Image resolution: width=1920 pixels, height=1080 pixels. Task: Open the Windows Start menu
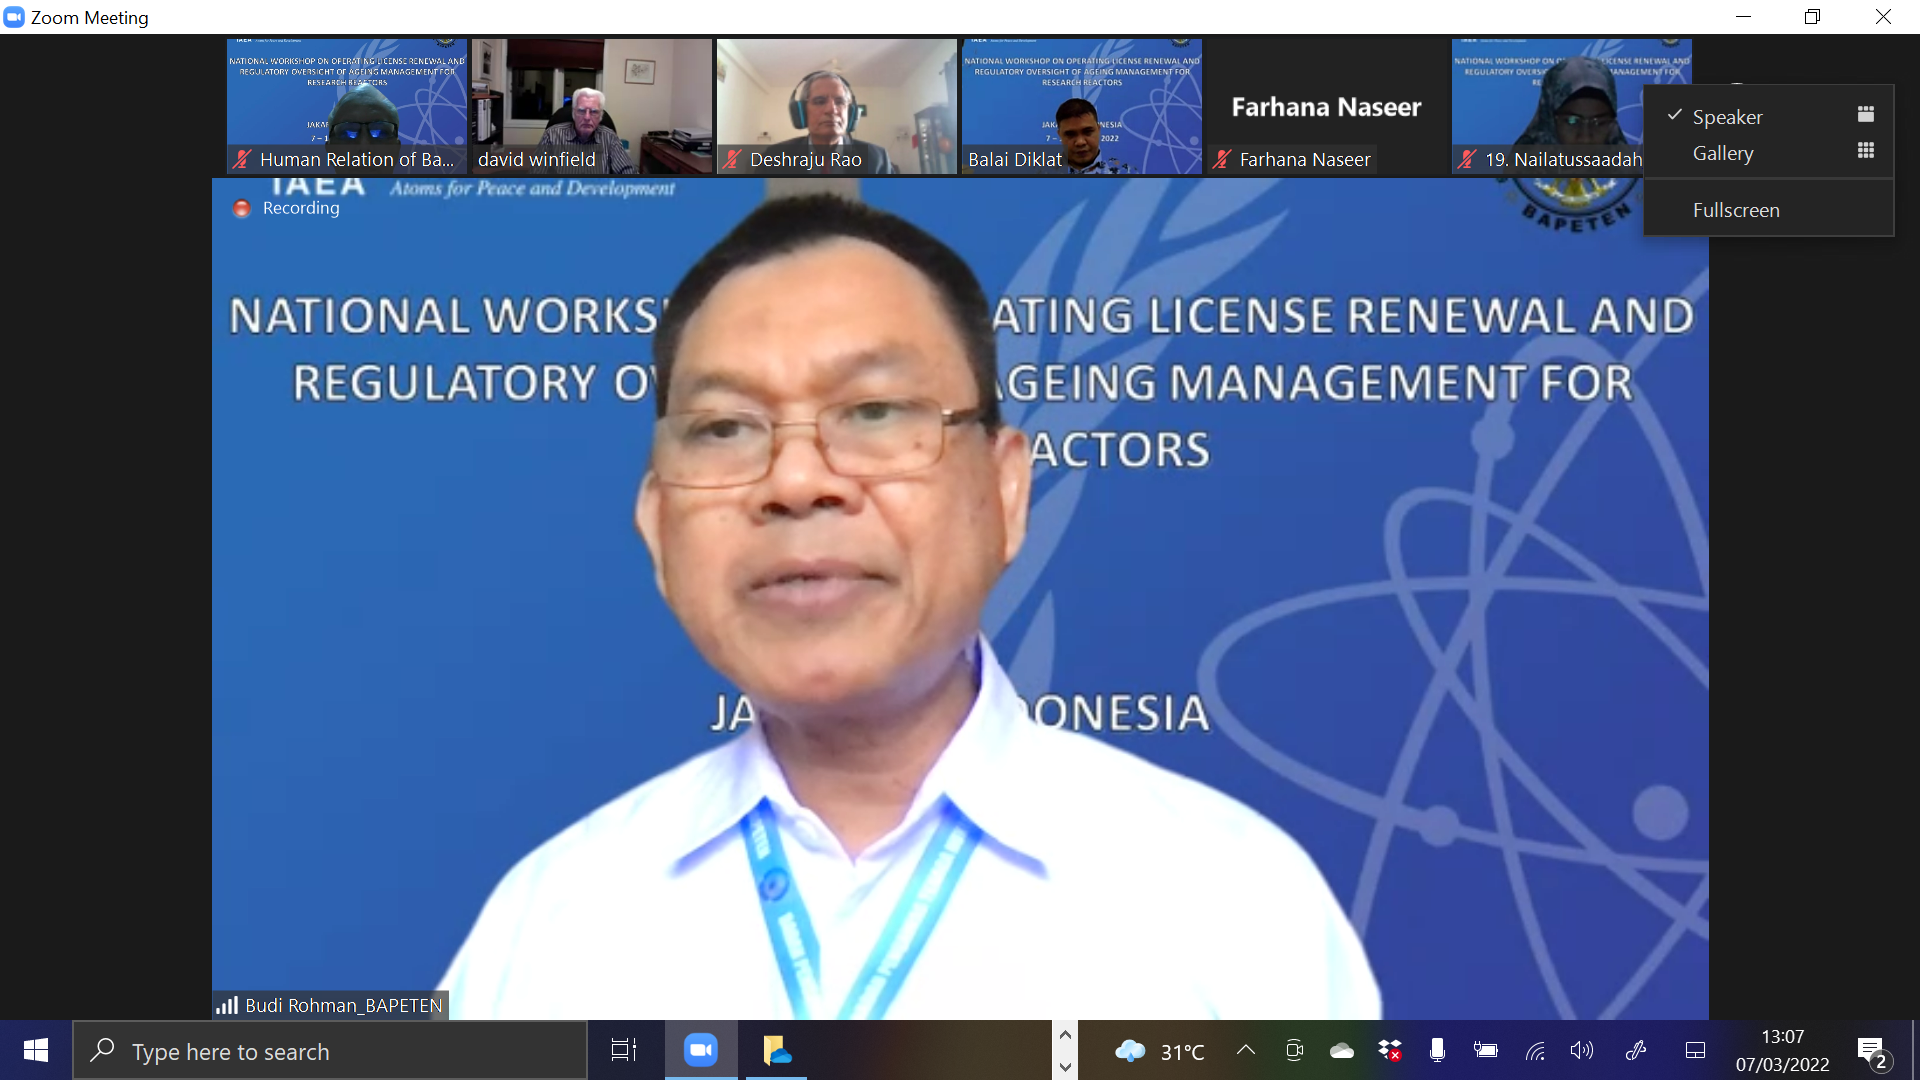pos(36,1050)
